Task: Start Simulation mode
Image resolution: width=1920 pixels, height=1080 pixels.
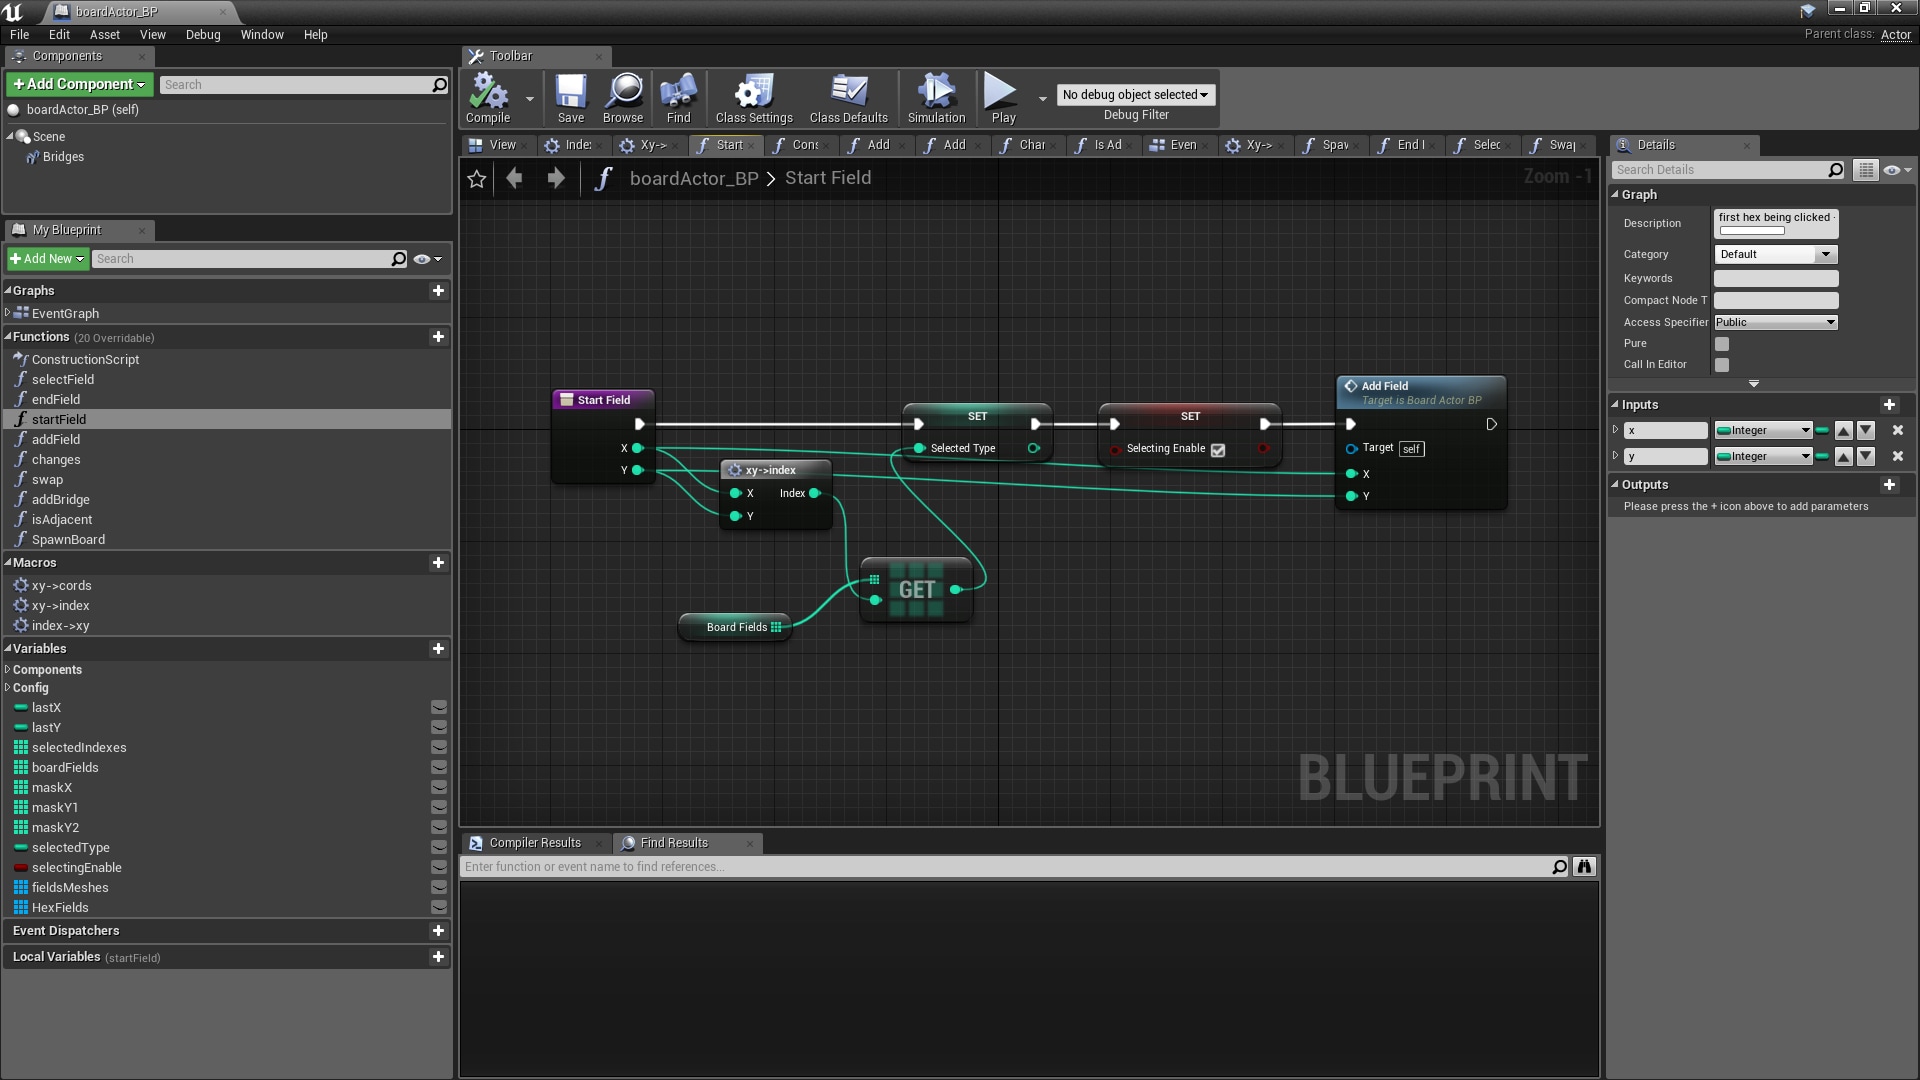Action: coord(934,97)
